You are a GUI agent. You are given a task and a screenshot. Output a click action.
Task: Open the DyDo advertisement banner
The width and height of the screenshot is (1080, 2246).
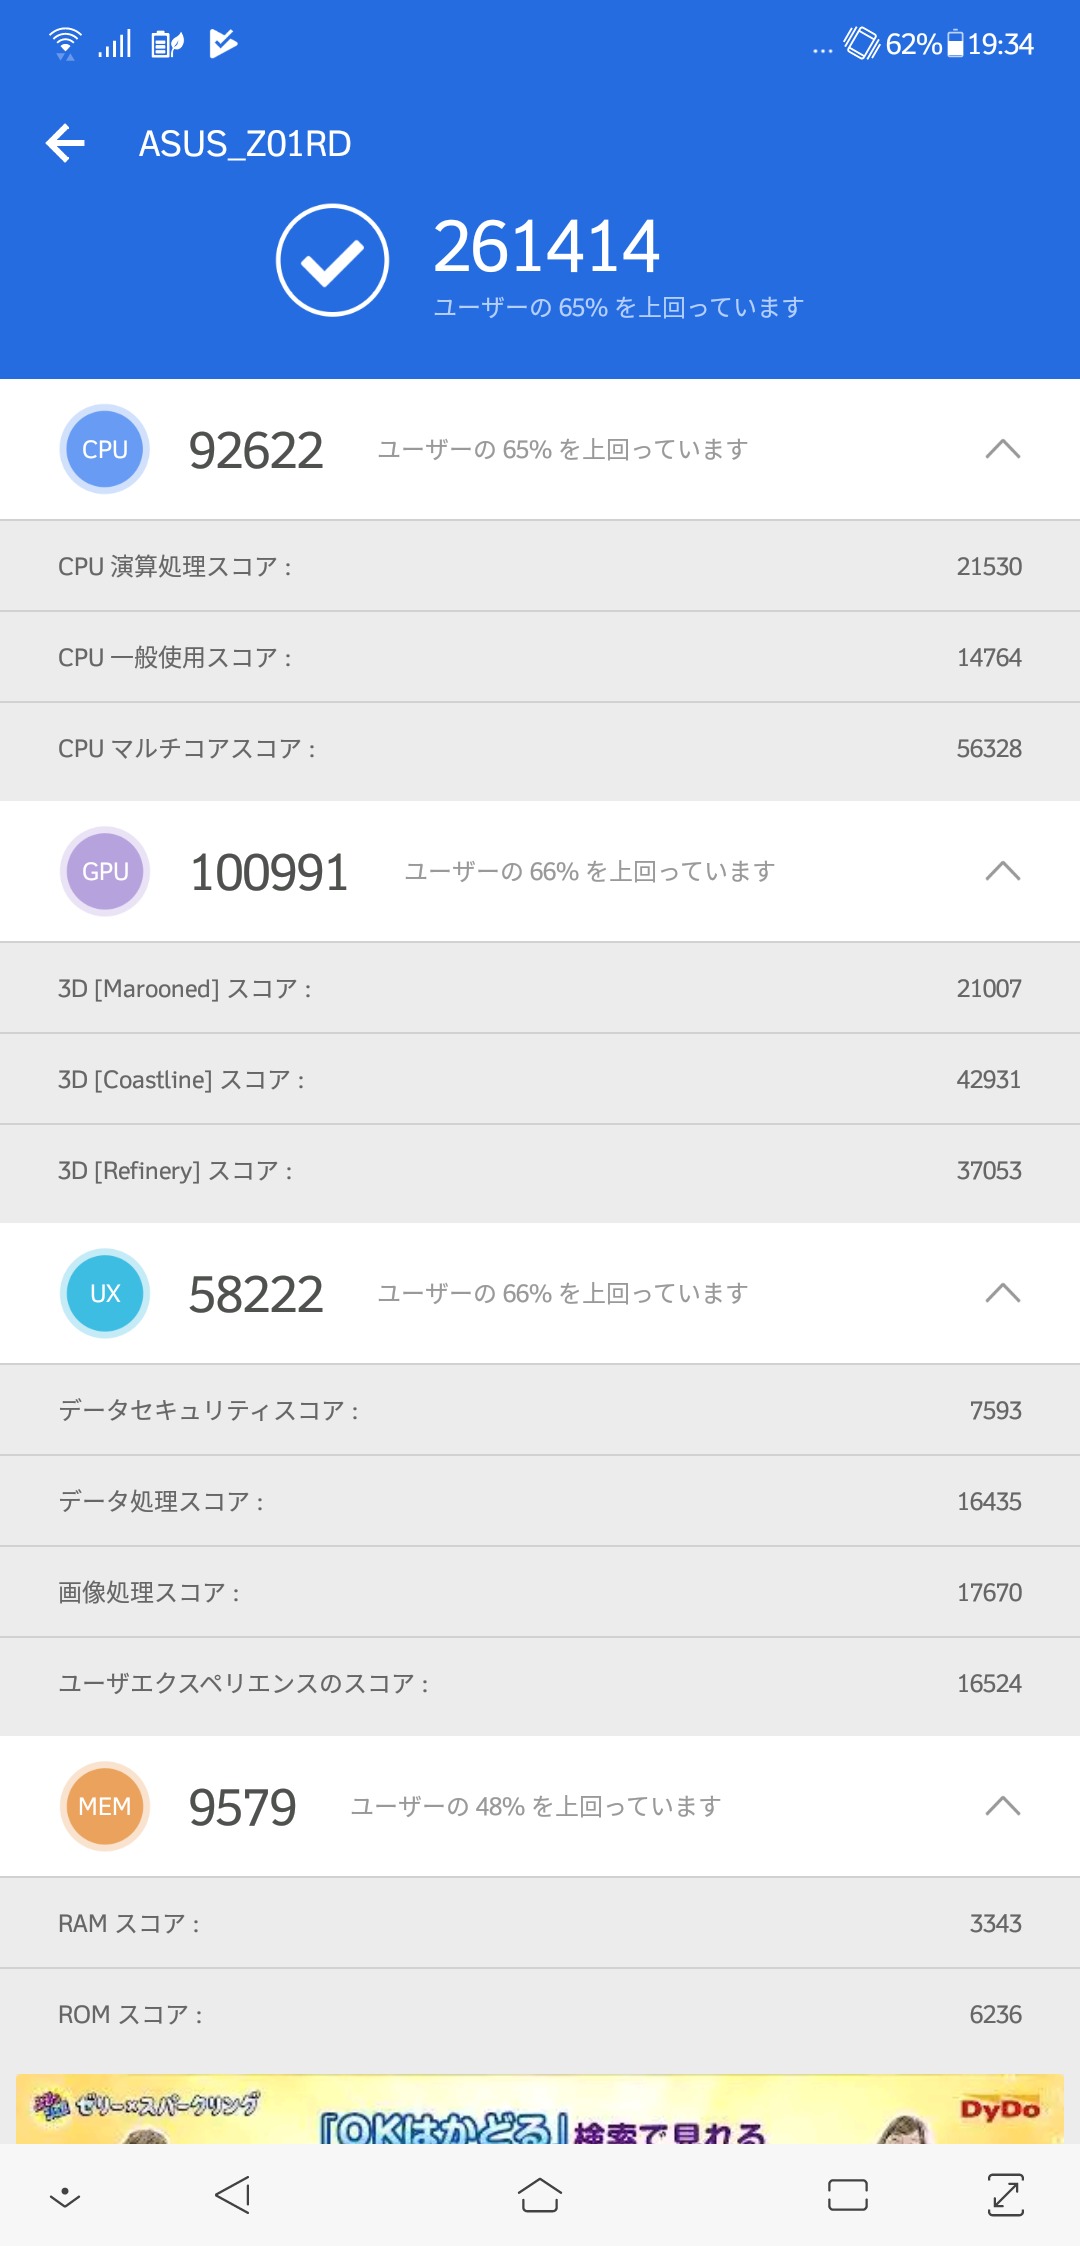[540, 2108]
